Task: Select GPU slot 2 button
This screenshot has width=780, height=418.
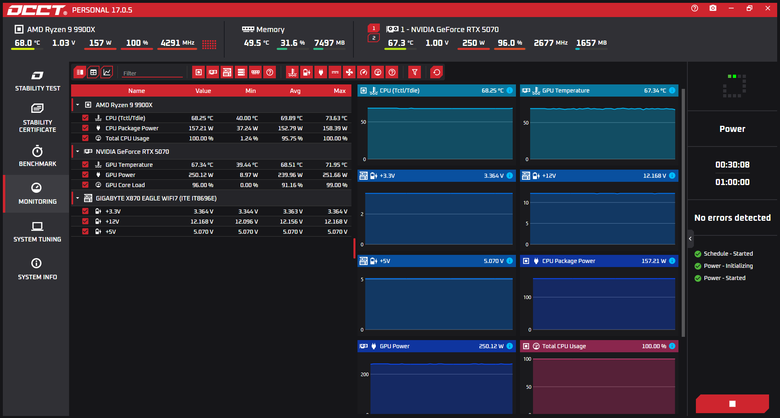Action: coord(374,38)
